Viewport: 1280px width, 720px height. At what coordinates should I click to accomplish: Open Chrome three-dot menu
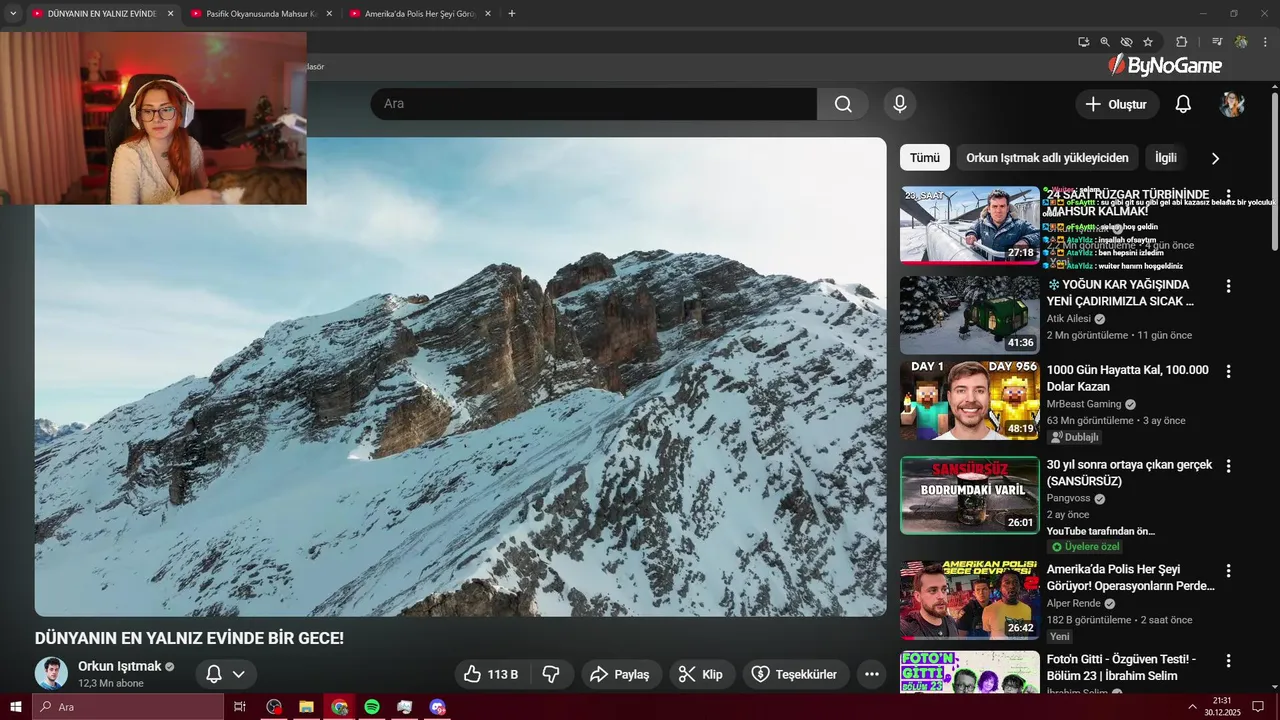tap(1265, 42)
